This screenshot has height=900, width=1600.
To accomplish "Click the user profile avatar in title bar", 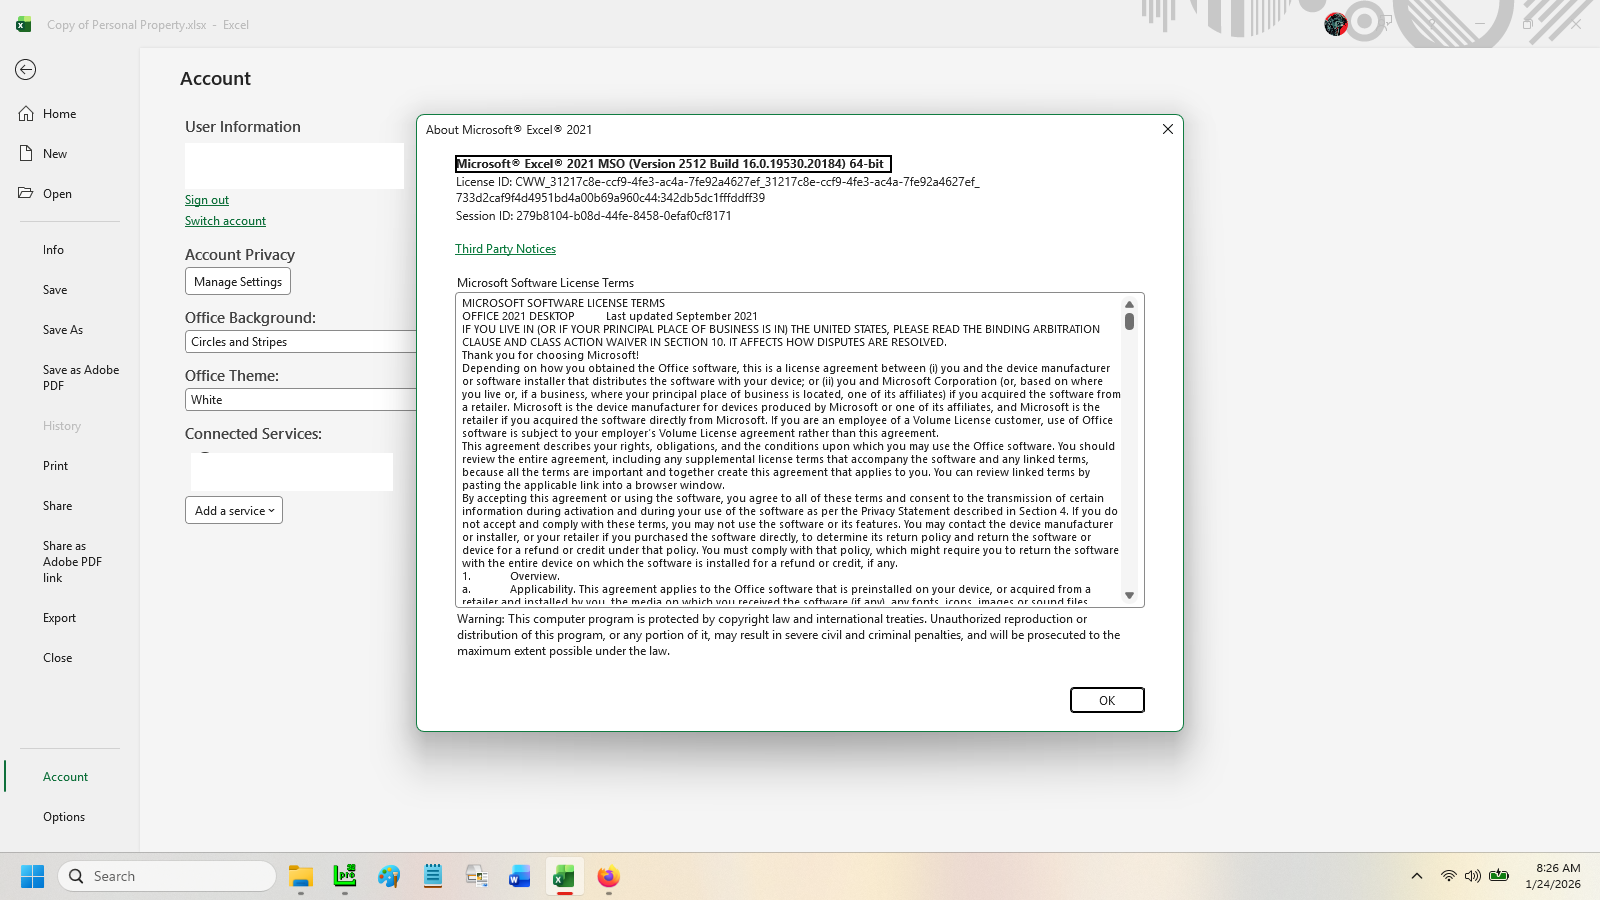I will click(x=1336, y=24).
